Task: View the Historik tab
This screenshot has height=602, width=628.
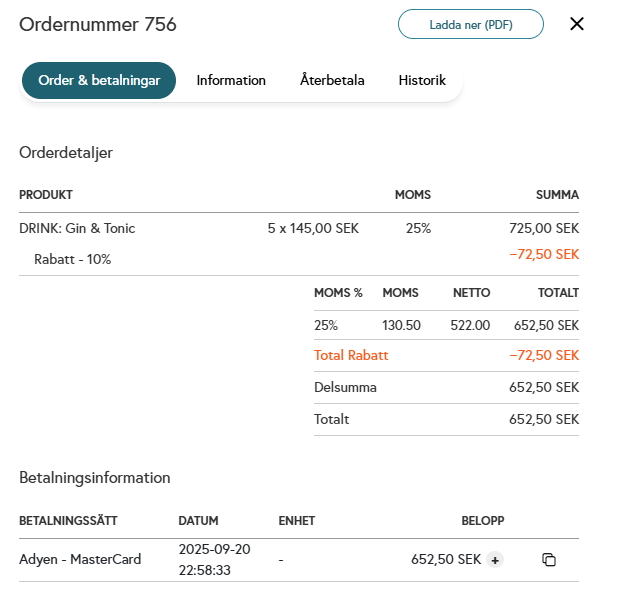Action: click(422, 81)
